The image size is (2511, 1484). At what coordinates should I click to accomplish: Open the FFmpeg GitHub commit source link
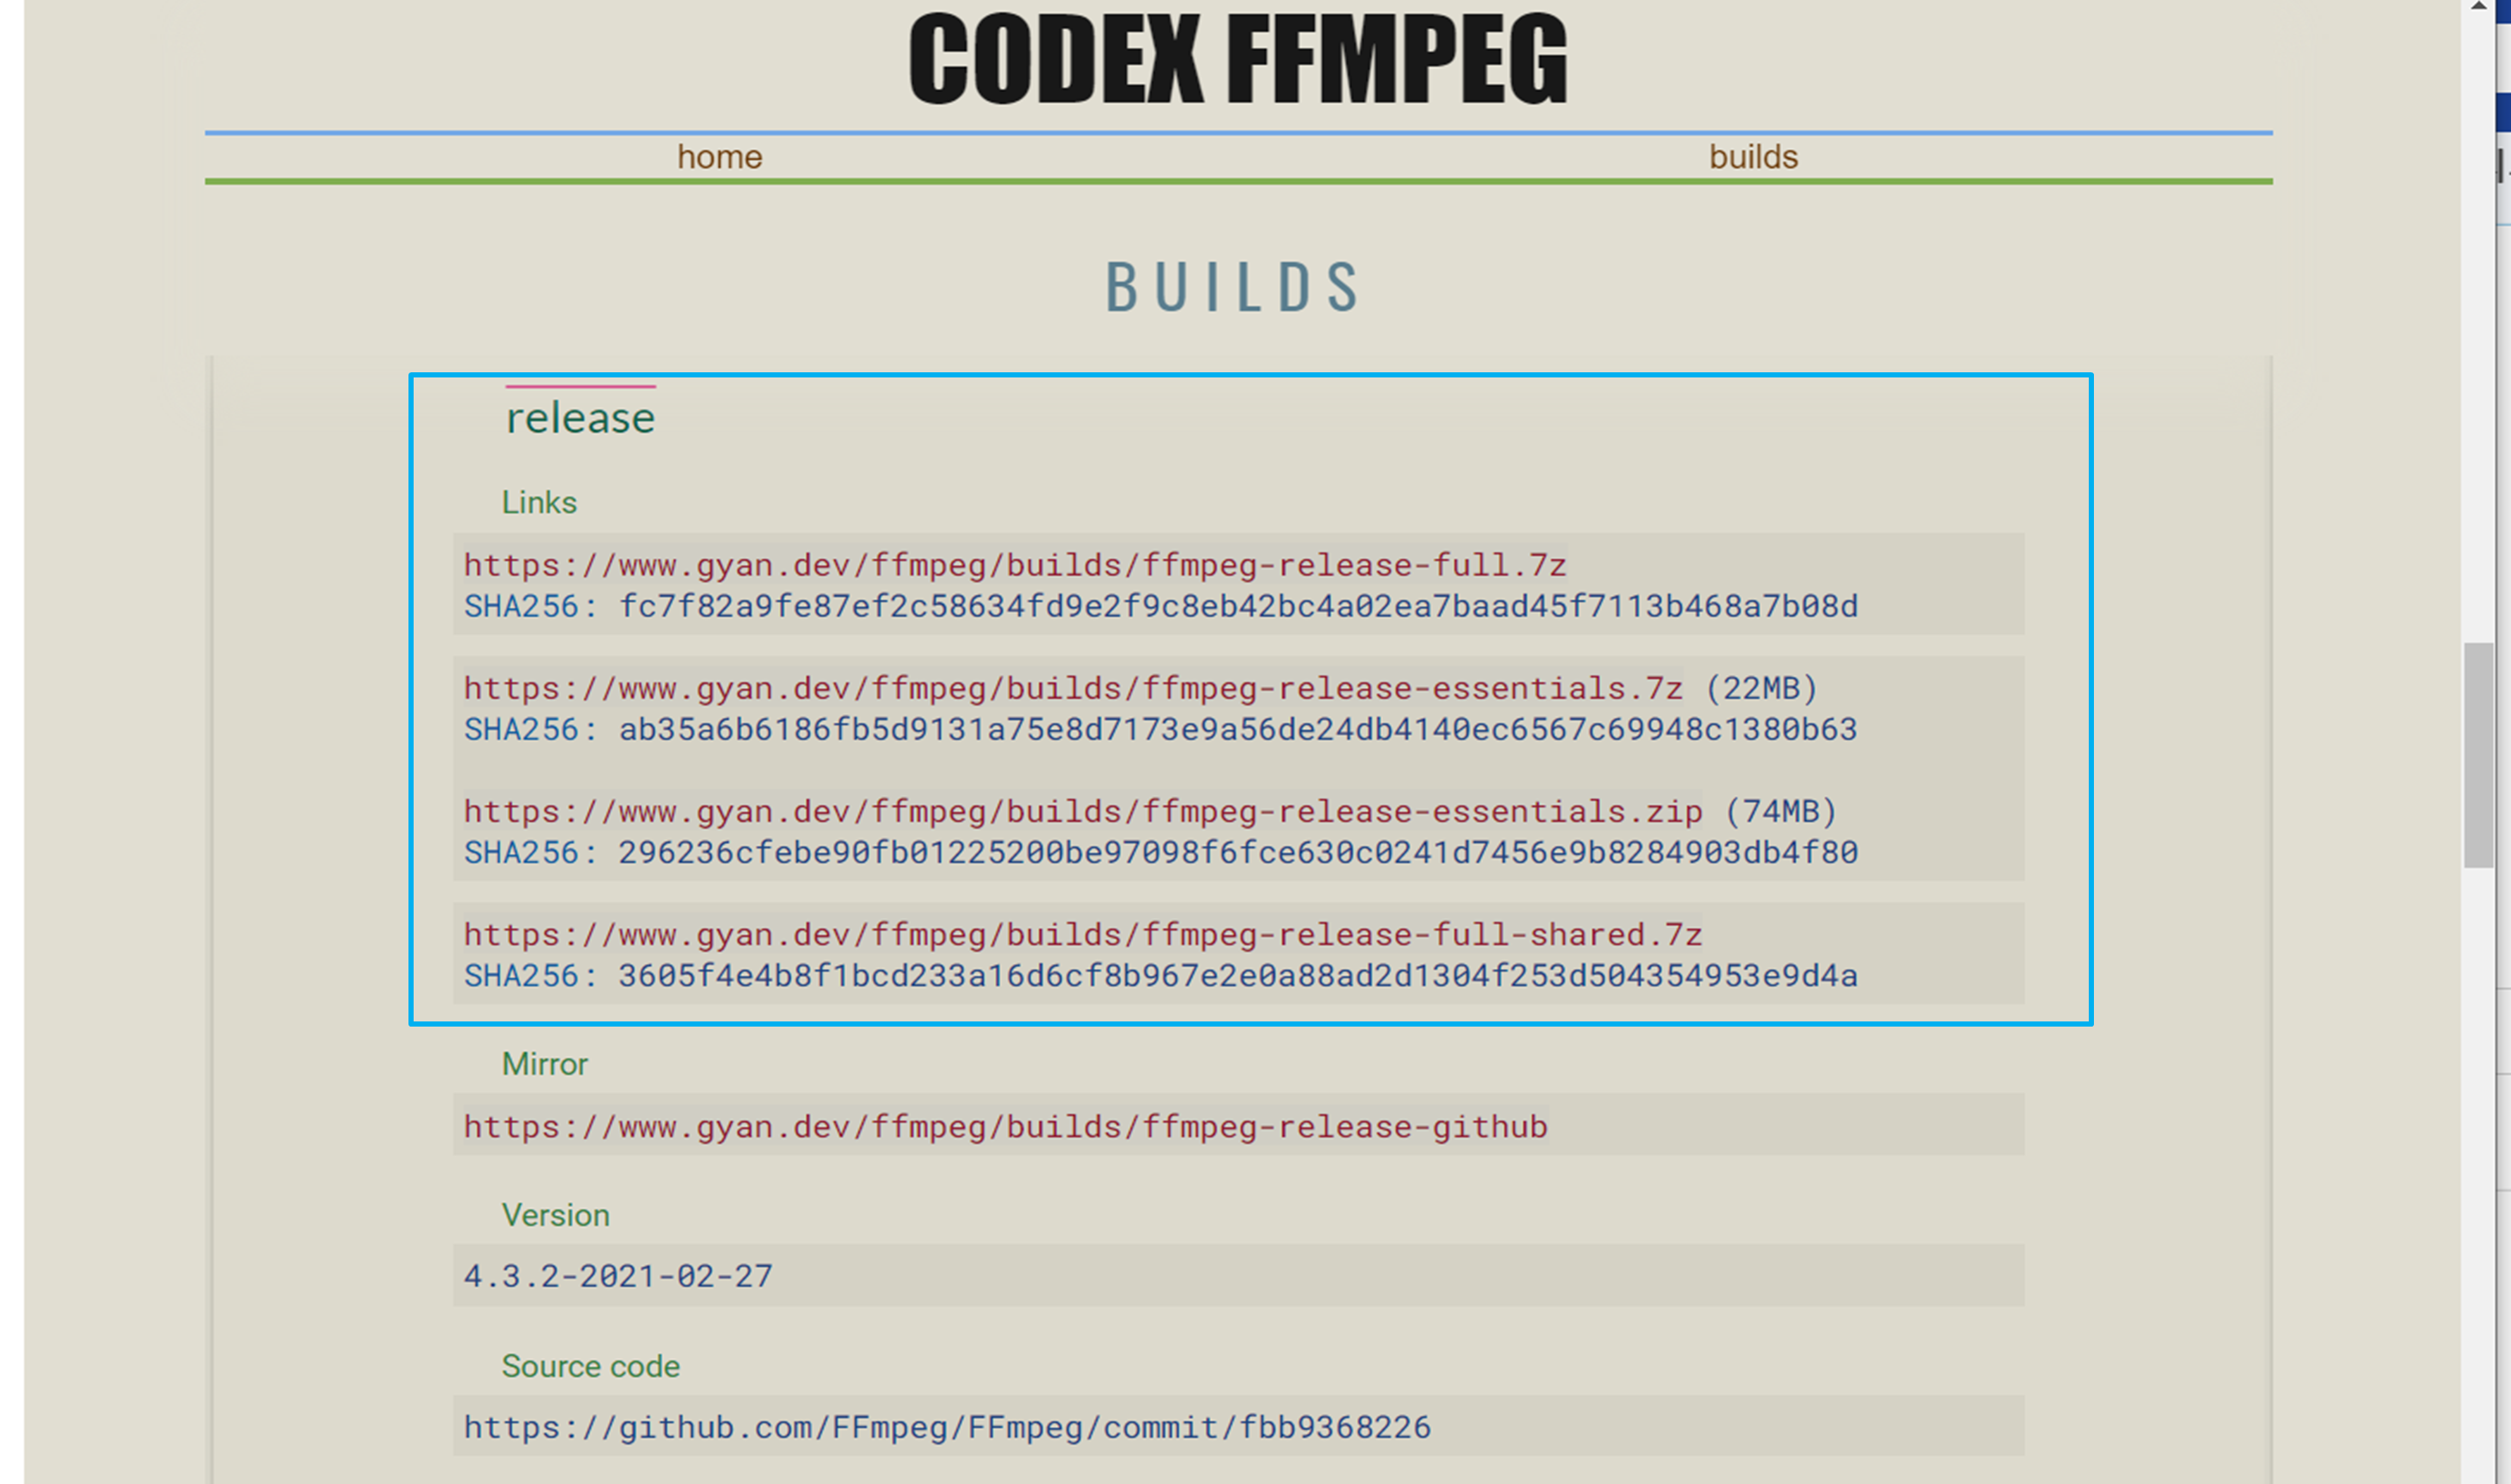click(x=946, y=1427)
